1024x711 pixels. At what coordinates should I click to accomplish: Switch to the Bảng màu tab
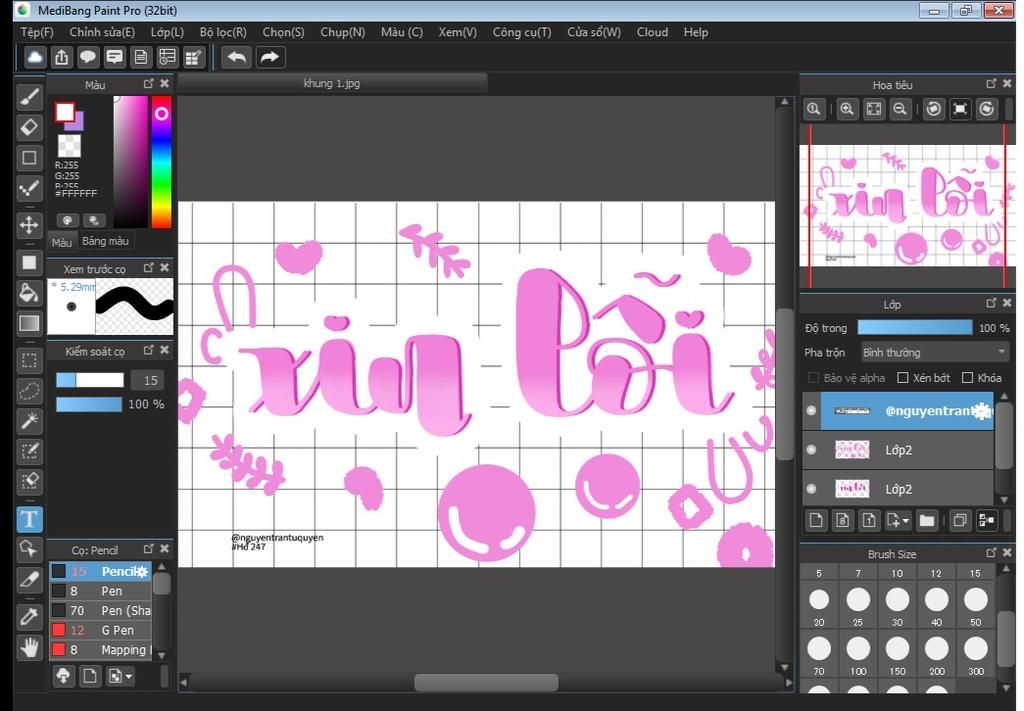point(105,241)
